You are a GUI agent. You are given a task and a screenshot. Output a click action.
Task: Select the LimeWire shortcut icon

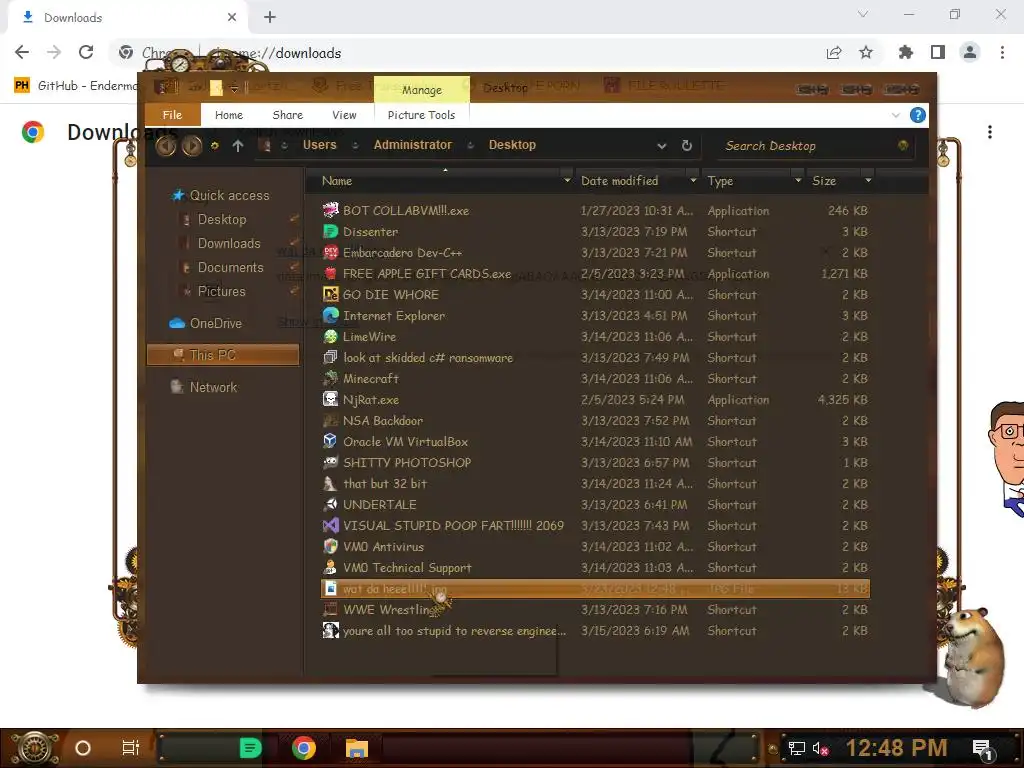point(330,336)
